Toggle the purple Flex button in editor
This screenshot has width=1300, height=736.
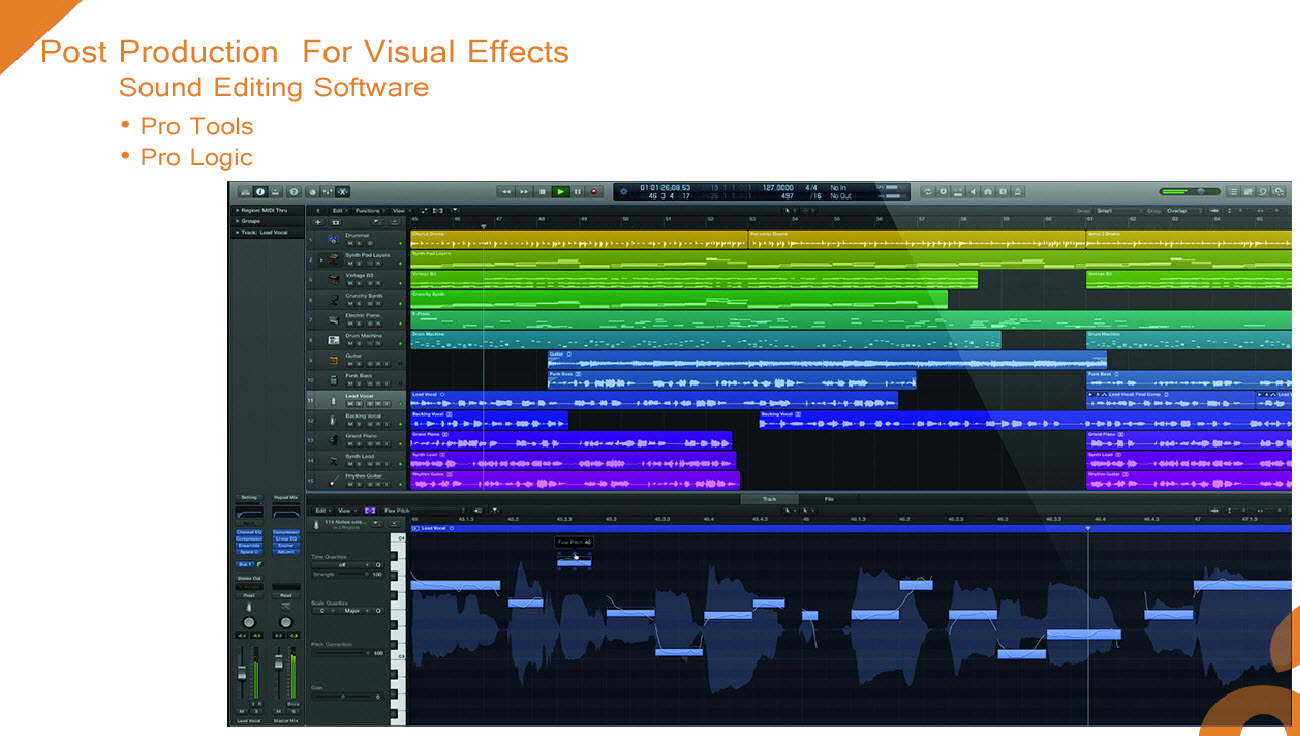pyautogui.click(x=370, y=511)
